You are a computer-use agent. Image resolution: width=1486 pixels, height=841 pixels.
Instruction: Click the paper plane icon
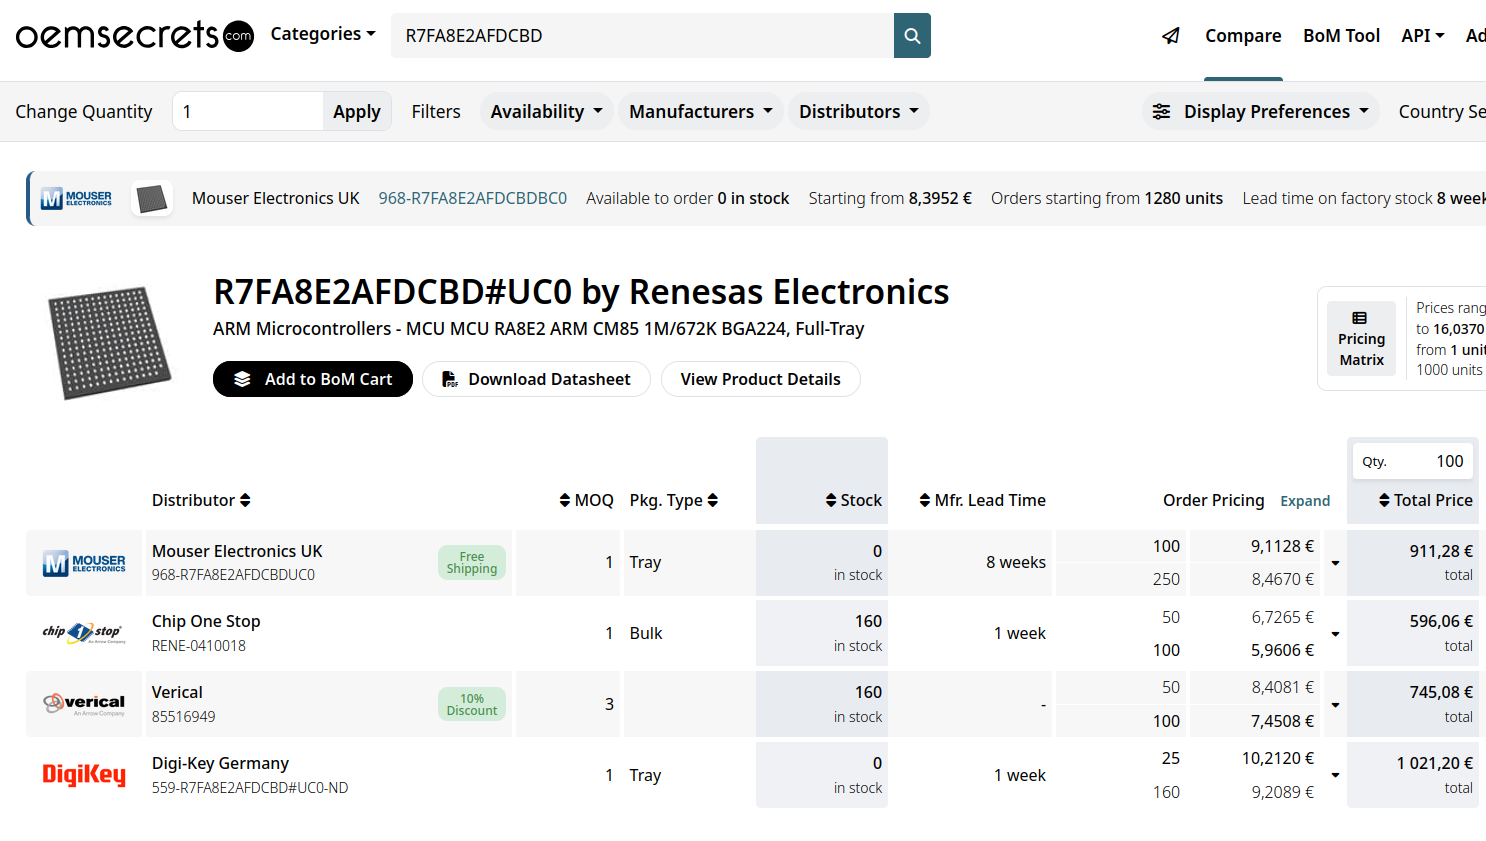click(x=1171, y=36)
